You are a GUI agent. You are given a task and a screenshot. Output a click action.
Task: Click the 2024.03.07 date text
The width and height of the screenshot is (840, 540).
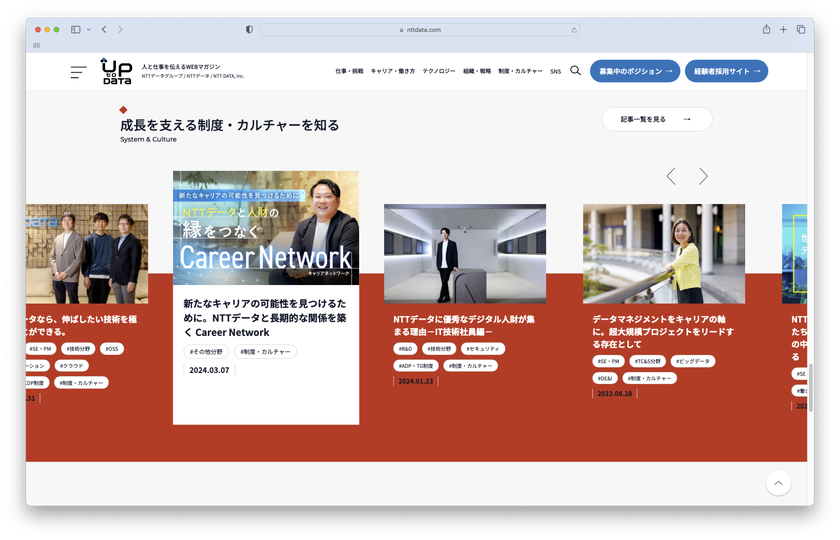209,370
